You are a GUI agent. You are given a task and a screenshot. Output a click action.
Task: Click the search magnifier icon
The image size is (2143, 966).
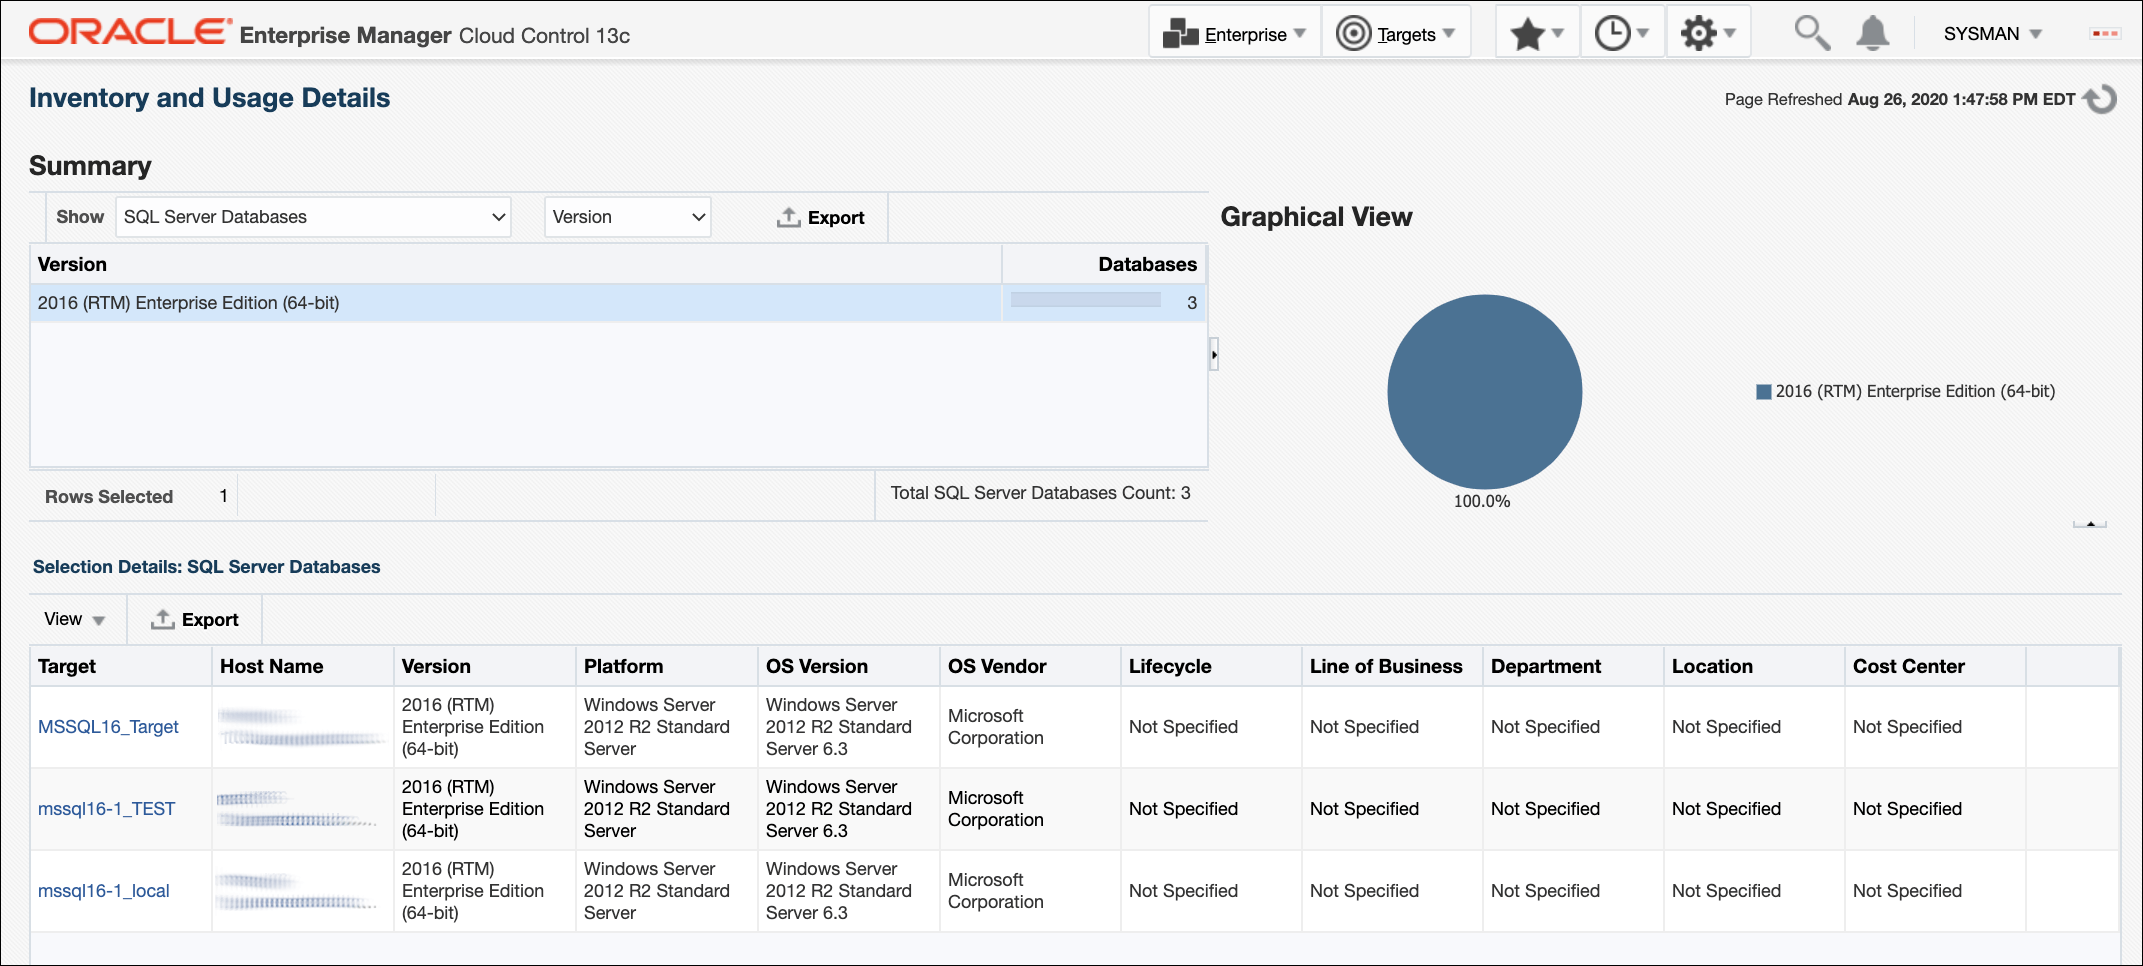pos(1811,33)
